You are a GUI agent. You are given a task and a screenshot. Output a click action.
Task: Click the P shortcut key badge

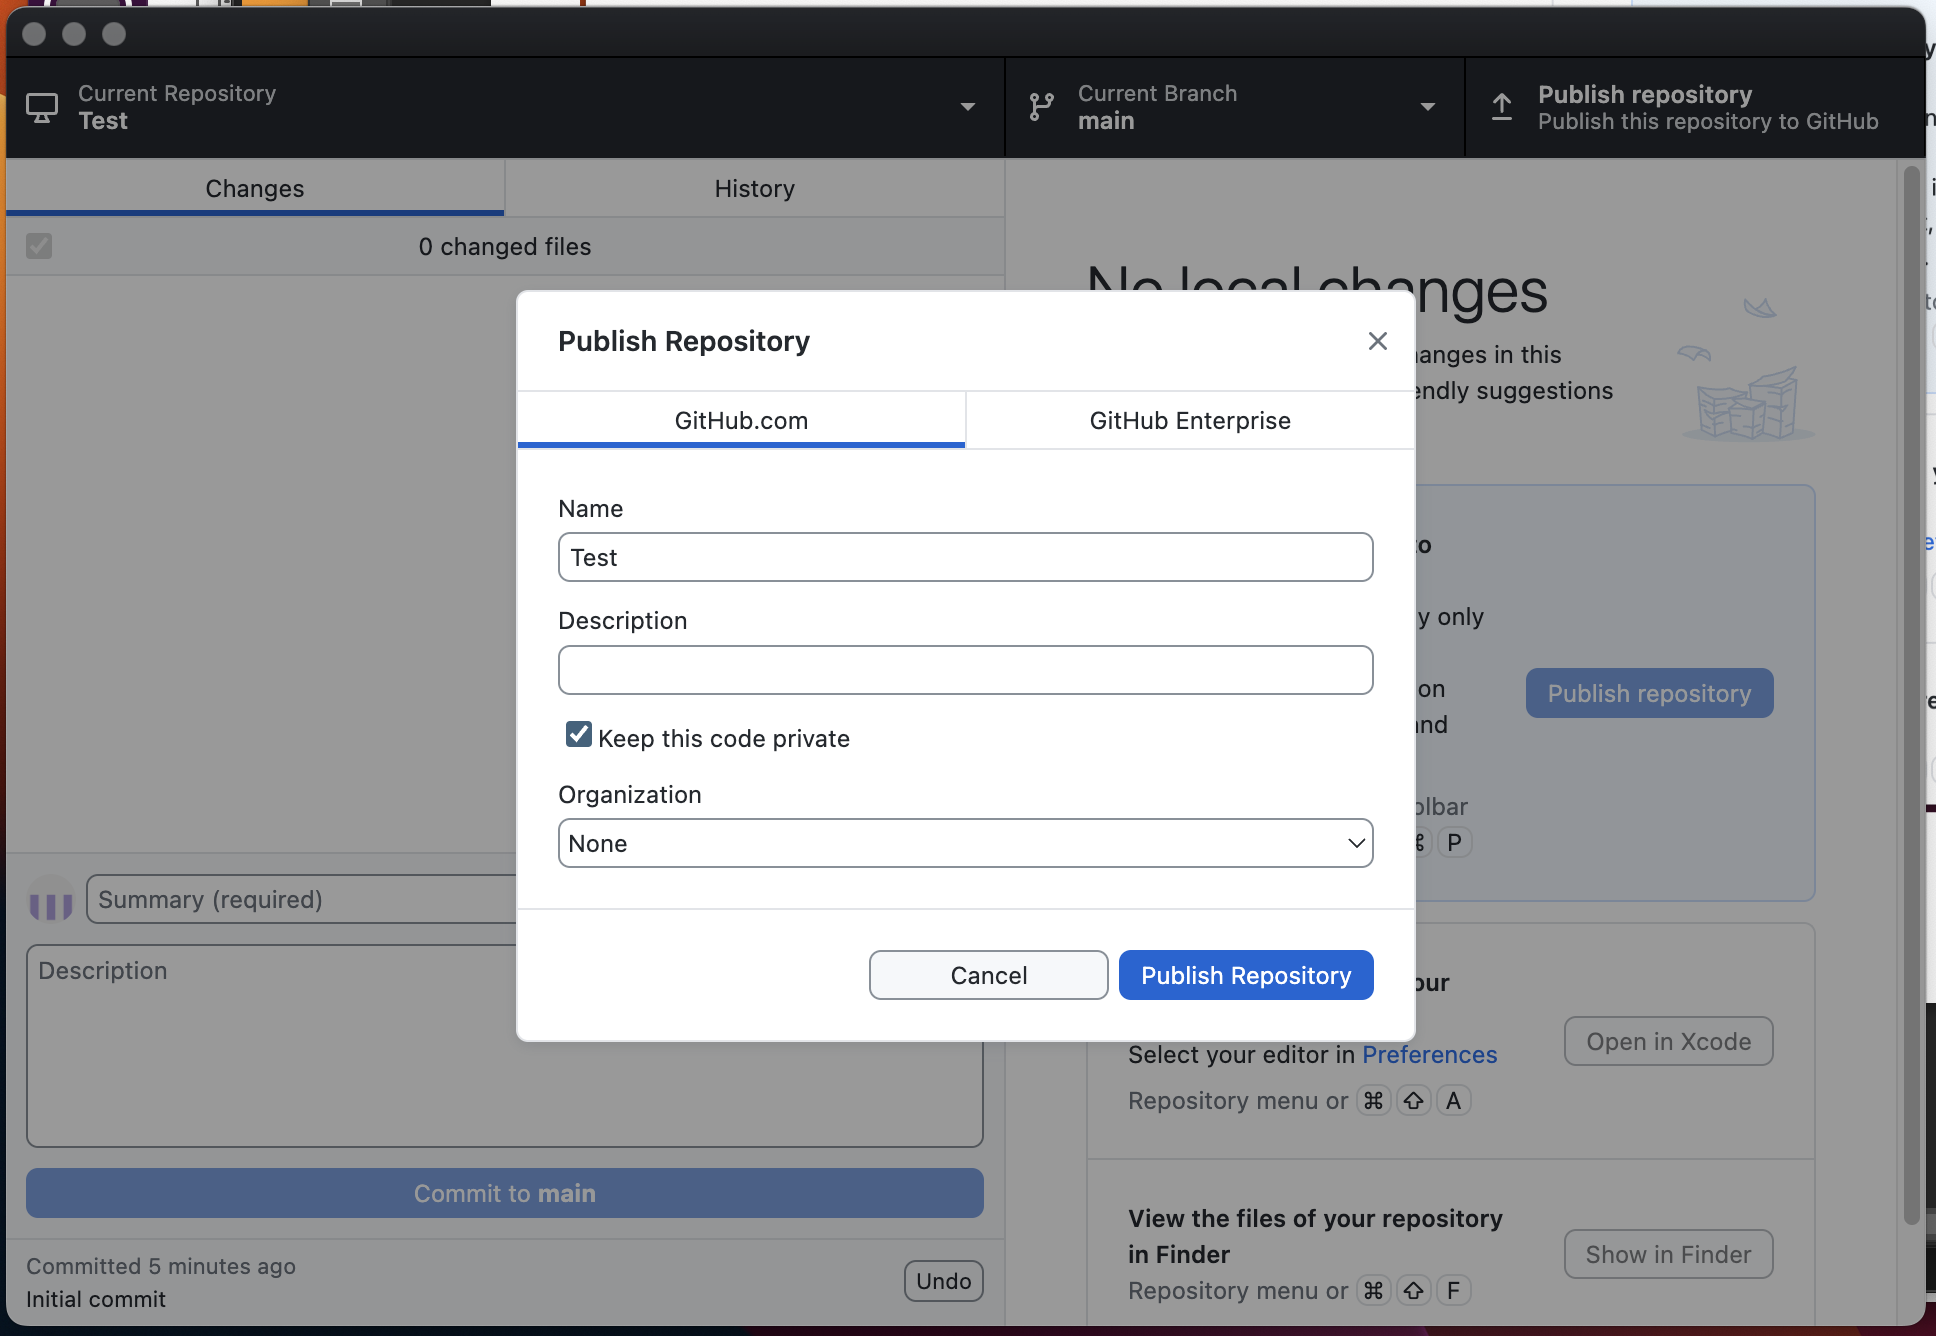click(x=1454, y=843)
